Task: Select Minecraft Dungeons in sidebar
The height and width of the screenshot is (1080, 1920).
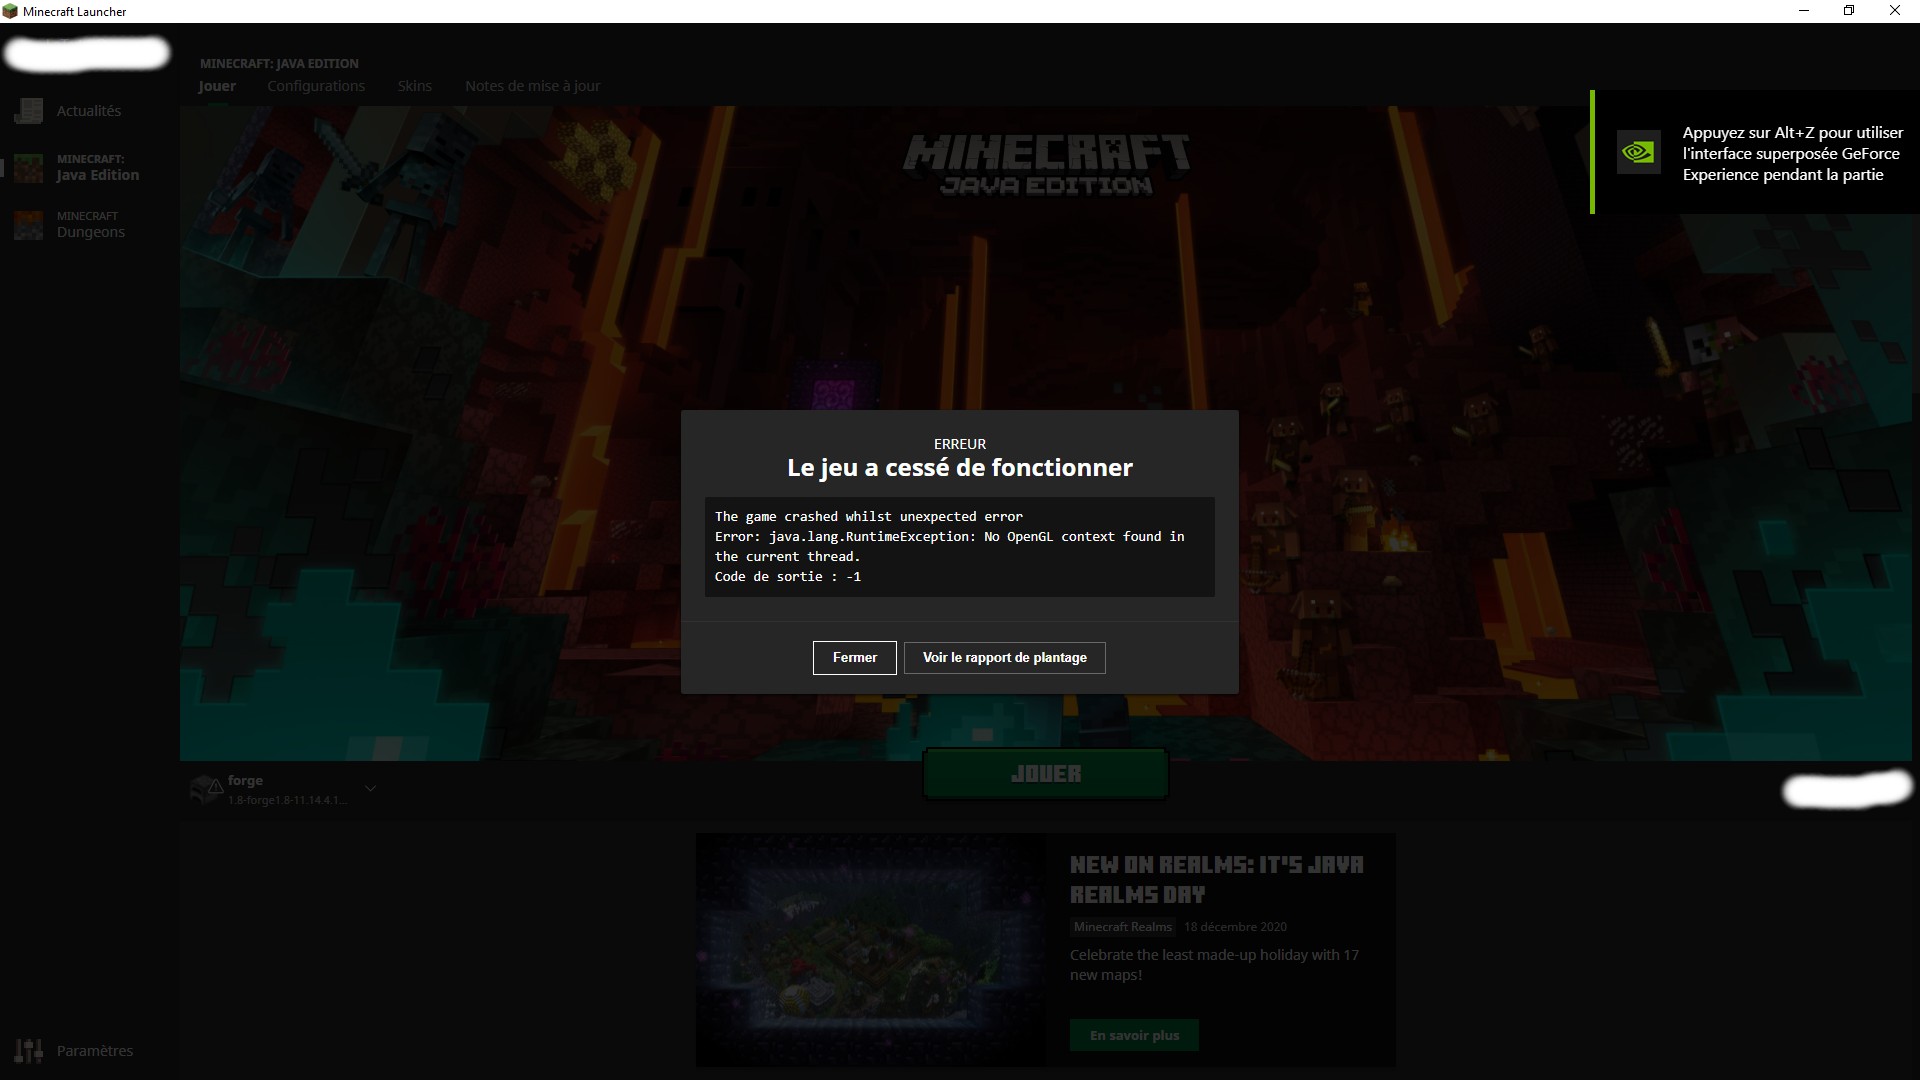Action: pos(90,225)
